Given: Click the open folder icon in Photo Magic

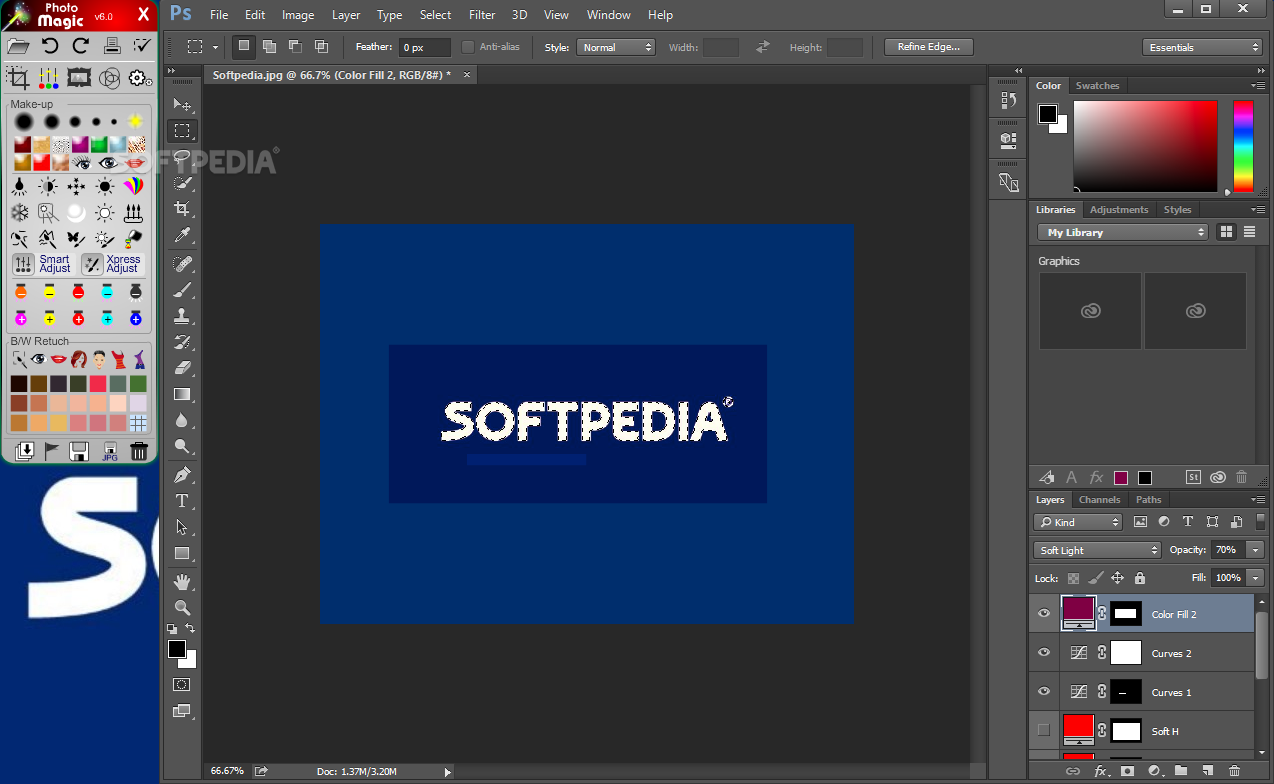Looking at the screenshot, I should [18, 45].
